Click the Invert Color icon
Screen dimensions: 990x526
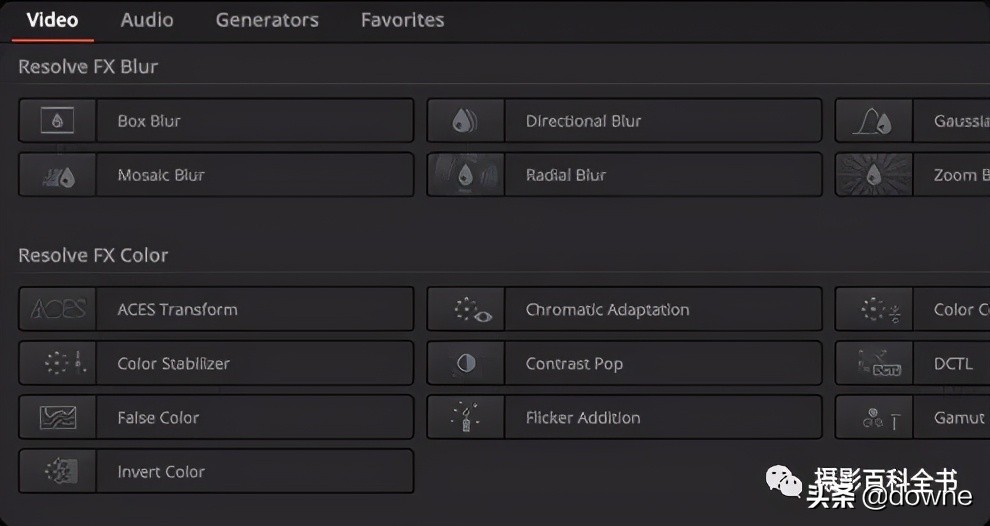coord(57,472)
